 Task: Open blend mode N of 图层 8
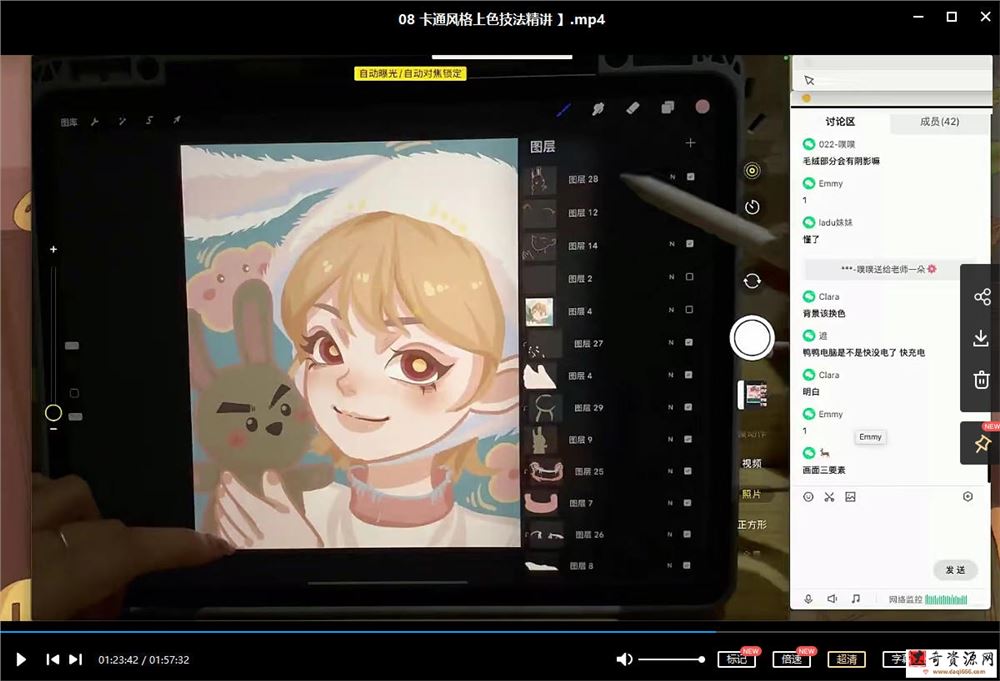point(670,565)
